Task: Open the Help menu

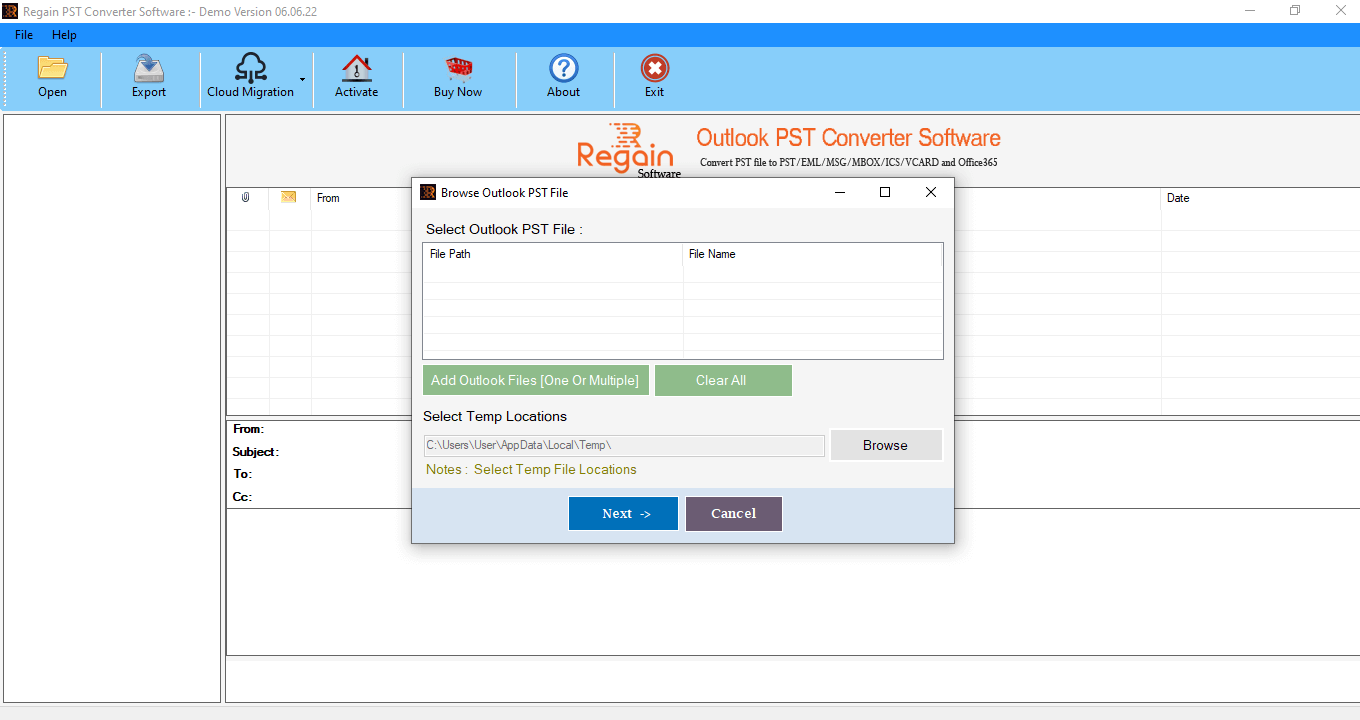Action: (64, 34)
